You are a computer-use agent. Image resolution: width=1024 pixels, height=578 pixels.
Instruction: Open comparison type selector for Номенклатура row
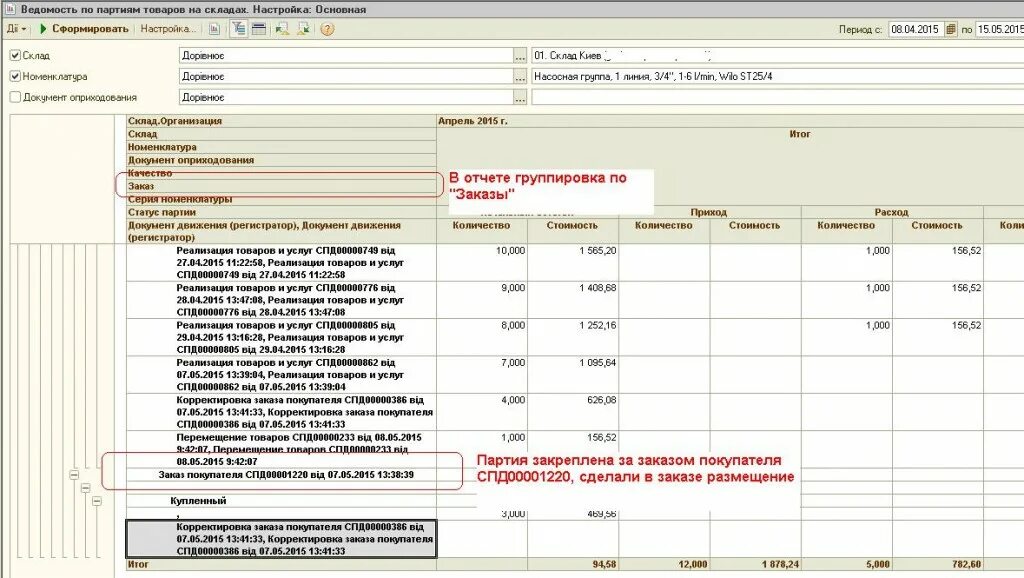tap(520, 77)
